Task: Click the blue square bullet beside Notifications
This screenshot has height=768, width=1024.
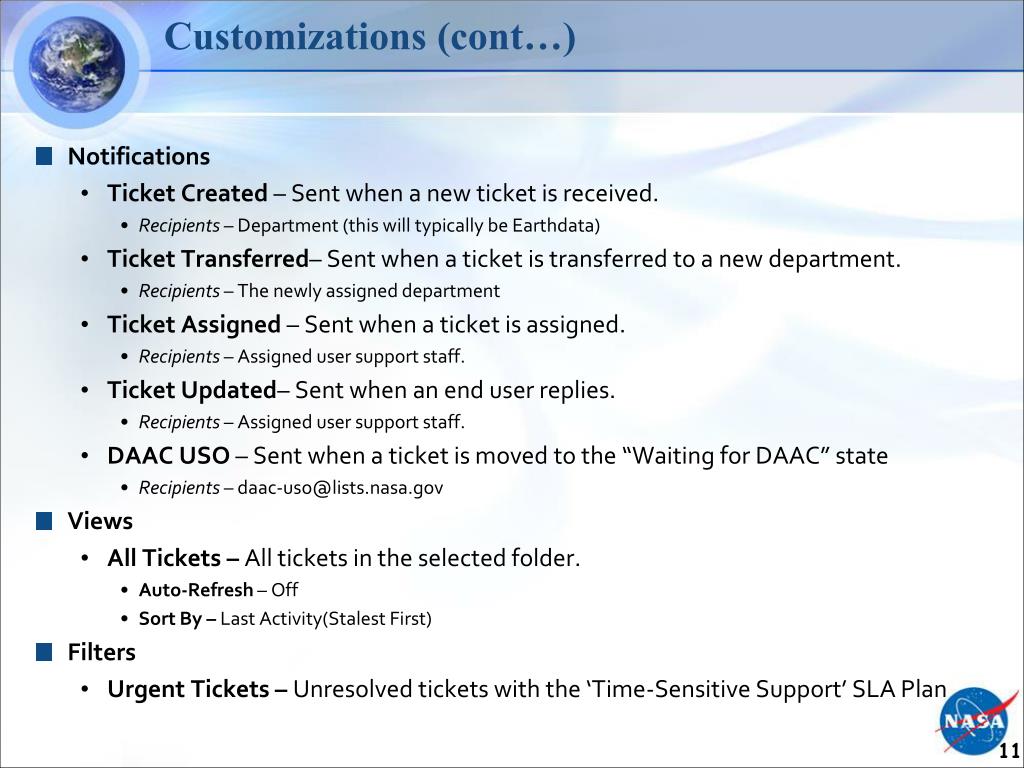Action: click(x=44, y=156)
